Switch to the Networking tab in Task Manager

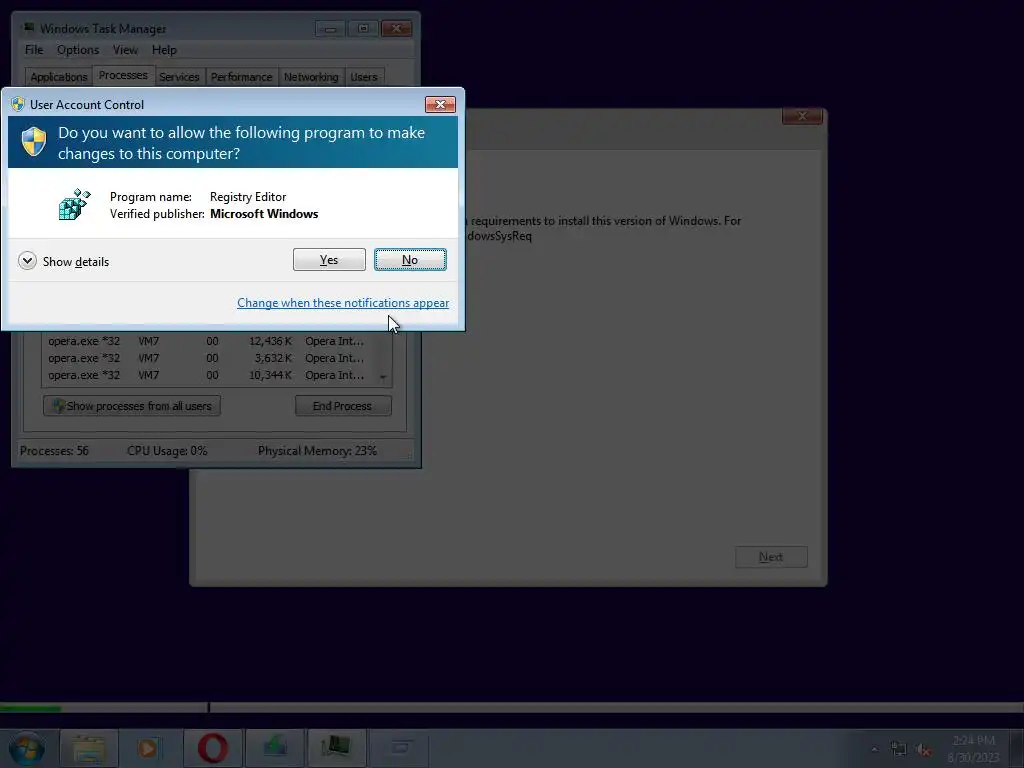click(x=311, y=77)
